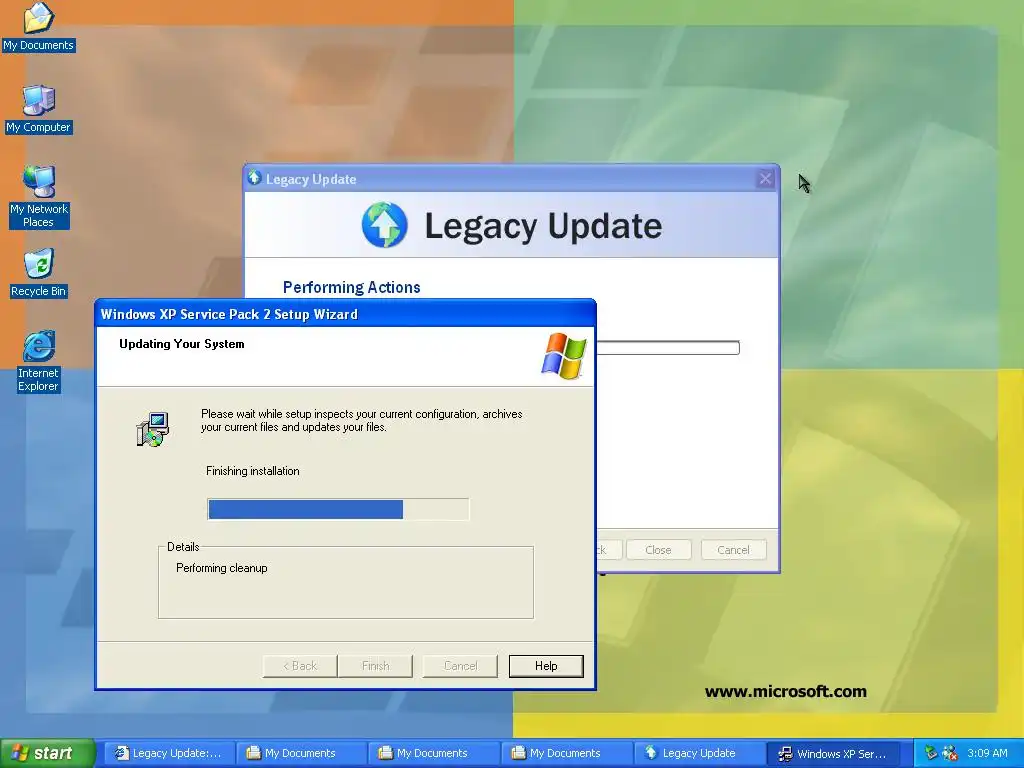Select the Internet Explorer desktop icon

point(39,361)
